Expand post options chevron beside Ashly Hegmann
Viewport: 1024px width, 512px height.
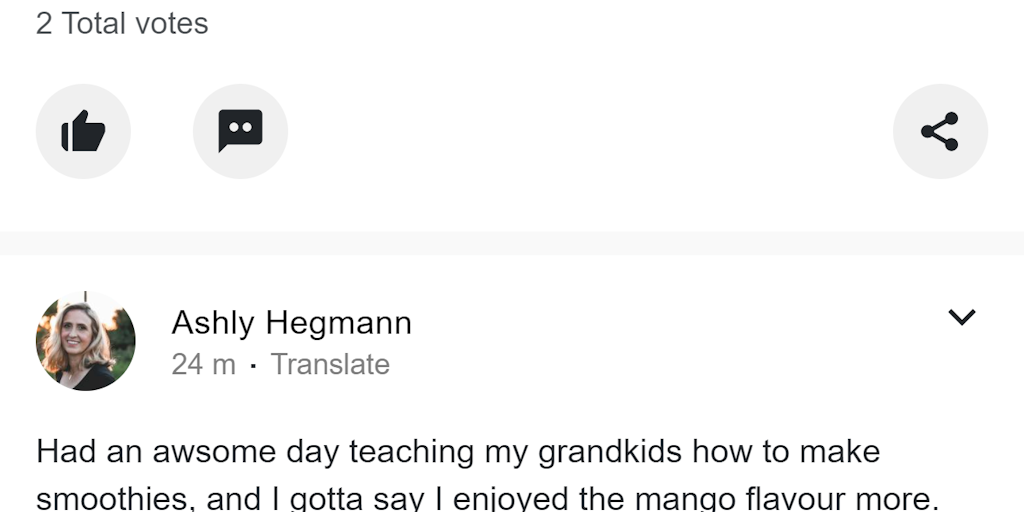pyautogui.click(x=961, y=317)
